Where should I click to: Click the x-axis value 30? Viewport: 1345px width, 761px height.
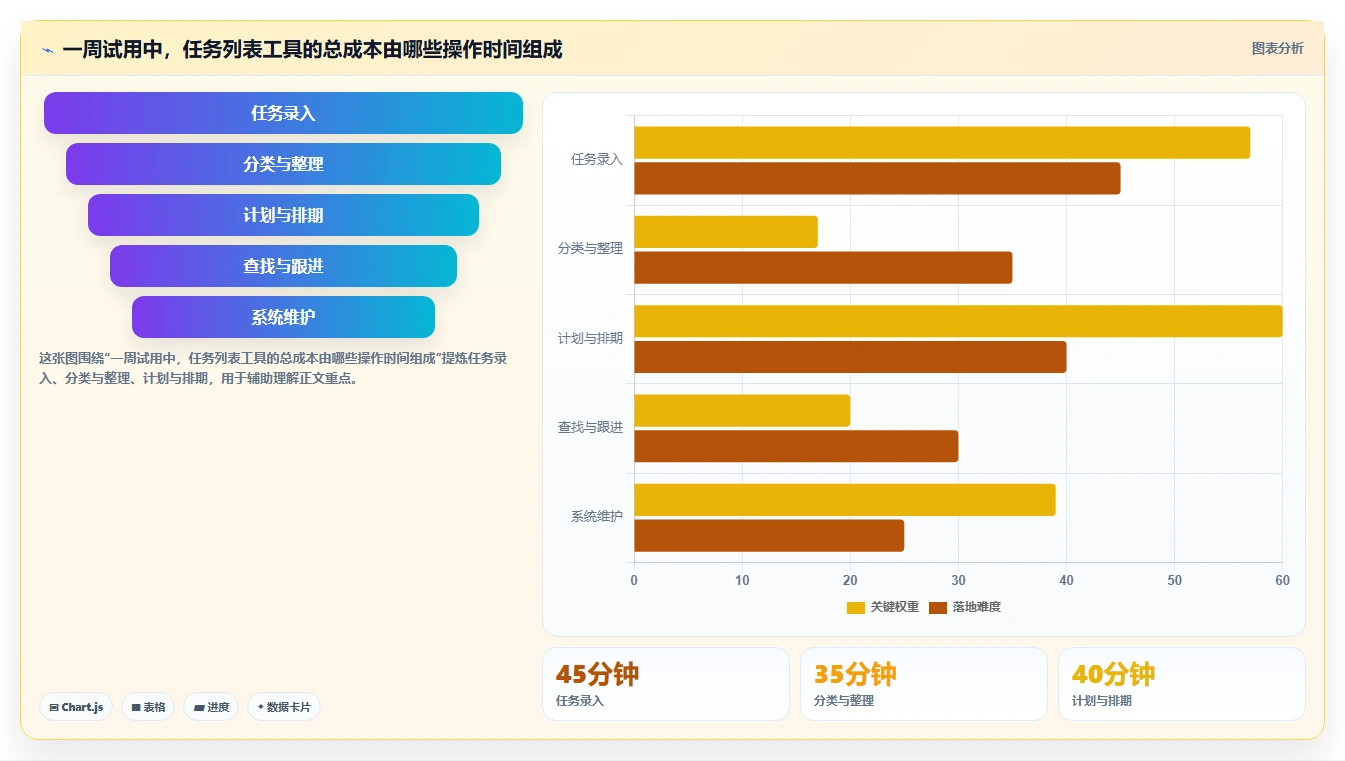click(x=958, y=580)
